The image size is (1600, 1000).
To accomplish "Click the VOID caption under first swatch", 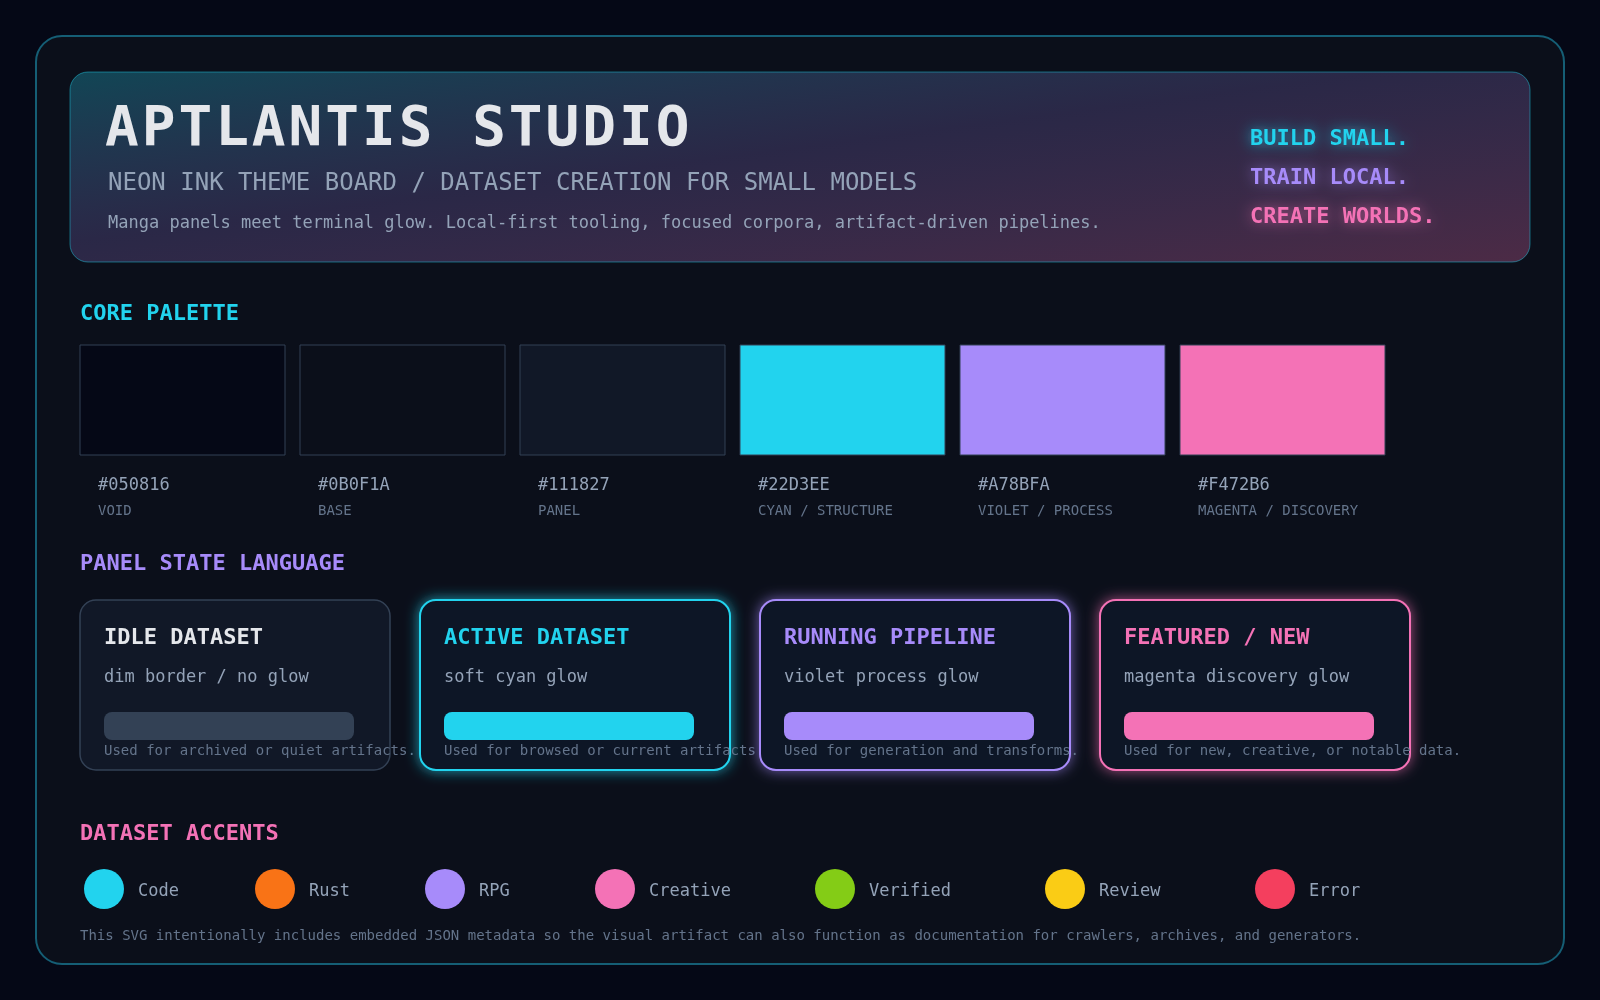I will tap(115, 510).
